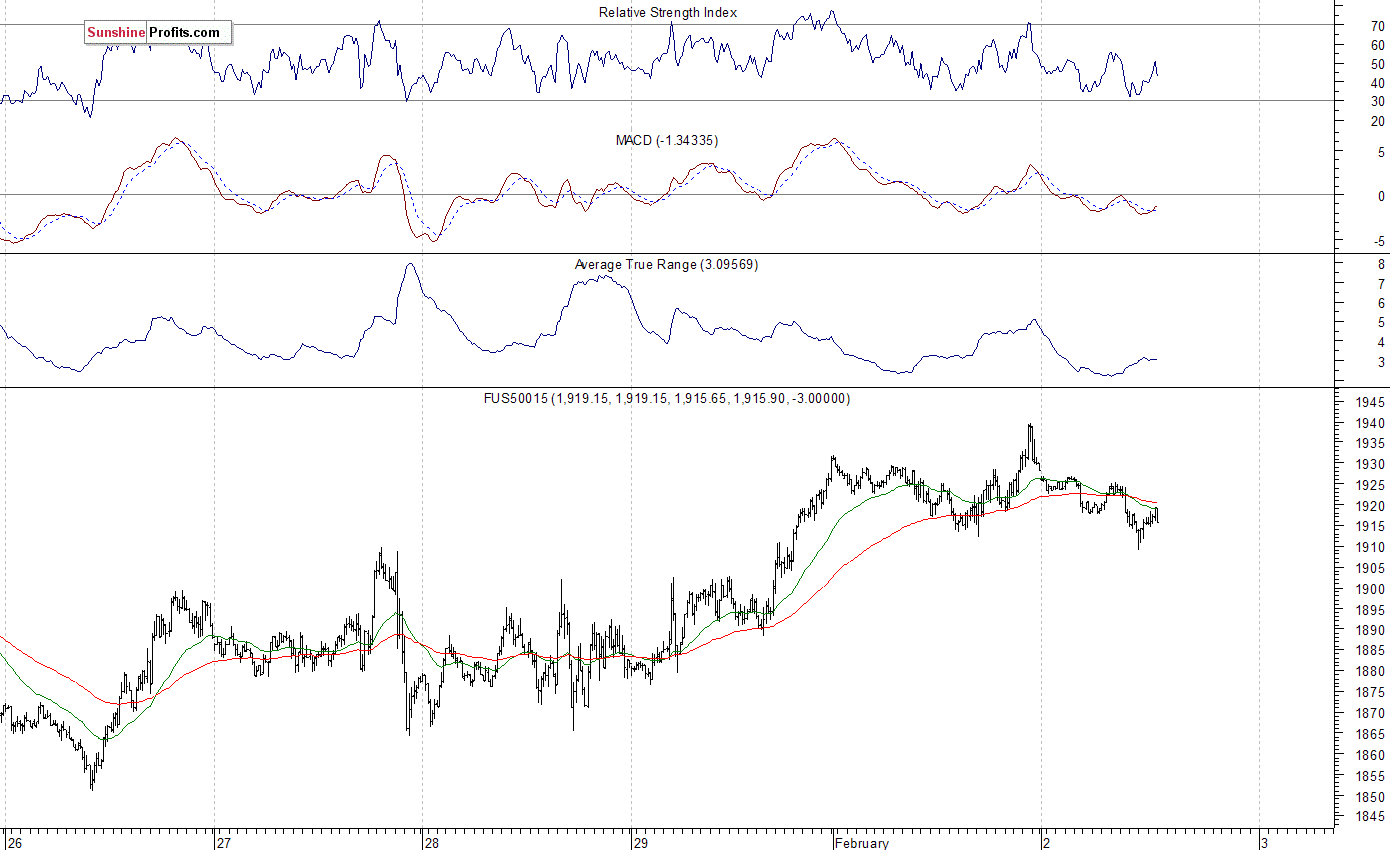The height and width of the screenshot is (850, 1390).
Task: Click the 1945 price axis label
Action: tap(1370, 403)
